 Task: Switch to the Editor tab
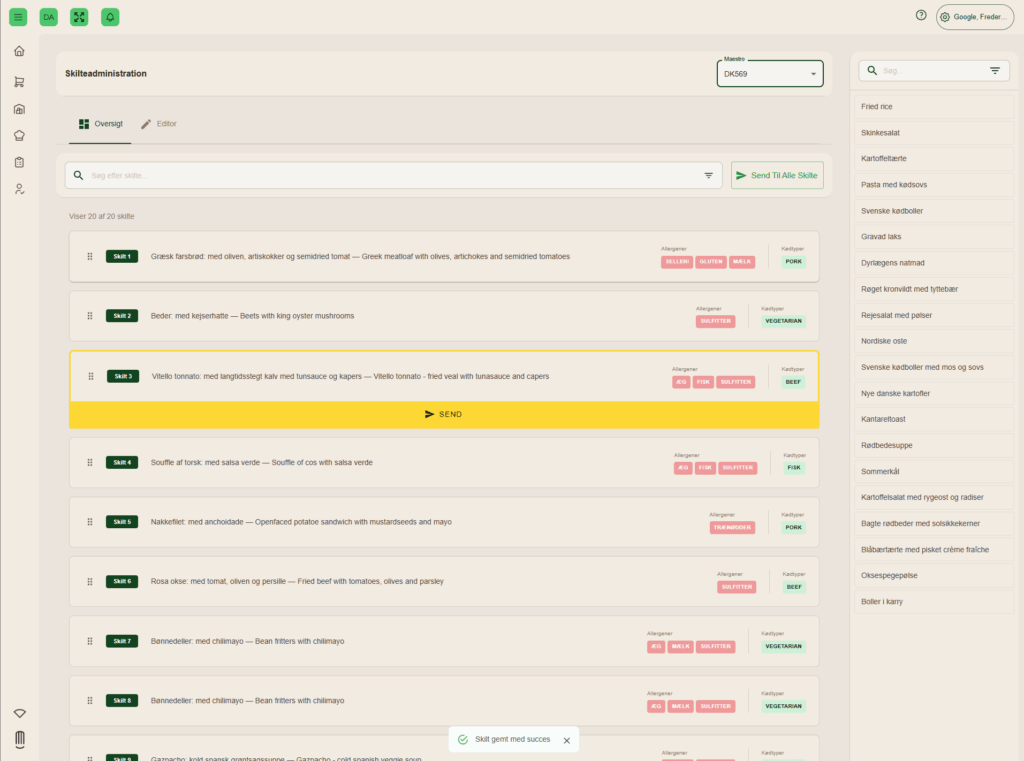point(158,124)
